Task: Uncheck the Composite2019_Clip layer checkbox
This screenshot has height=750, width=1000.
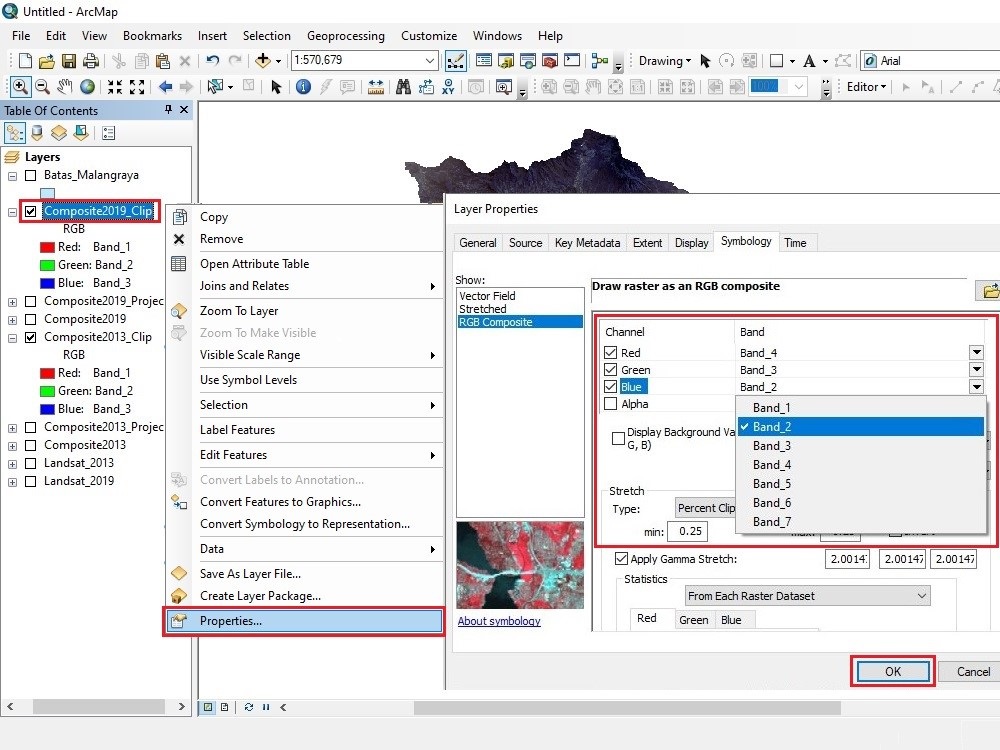Action: (30, 211)
